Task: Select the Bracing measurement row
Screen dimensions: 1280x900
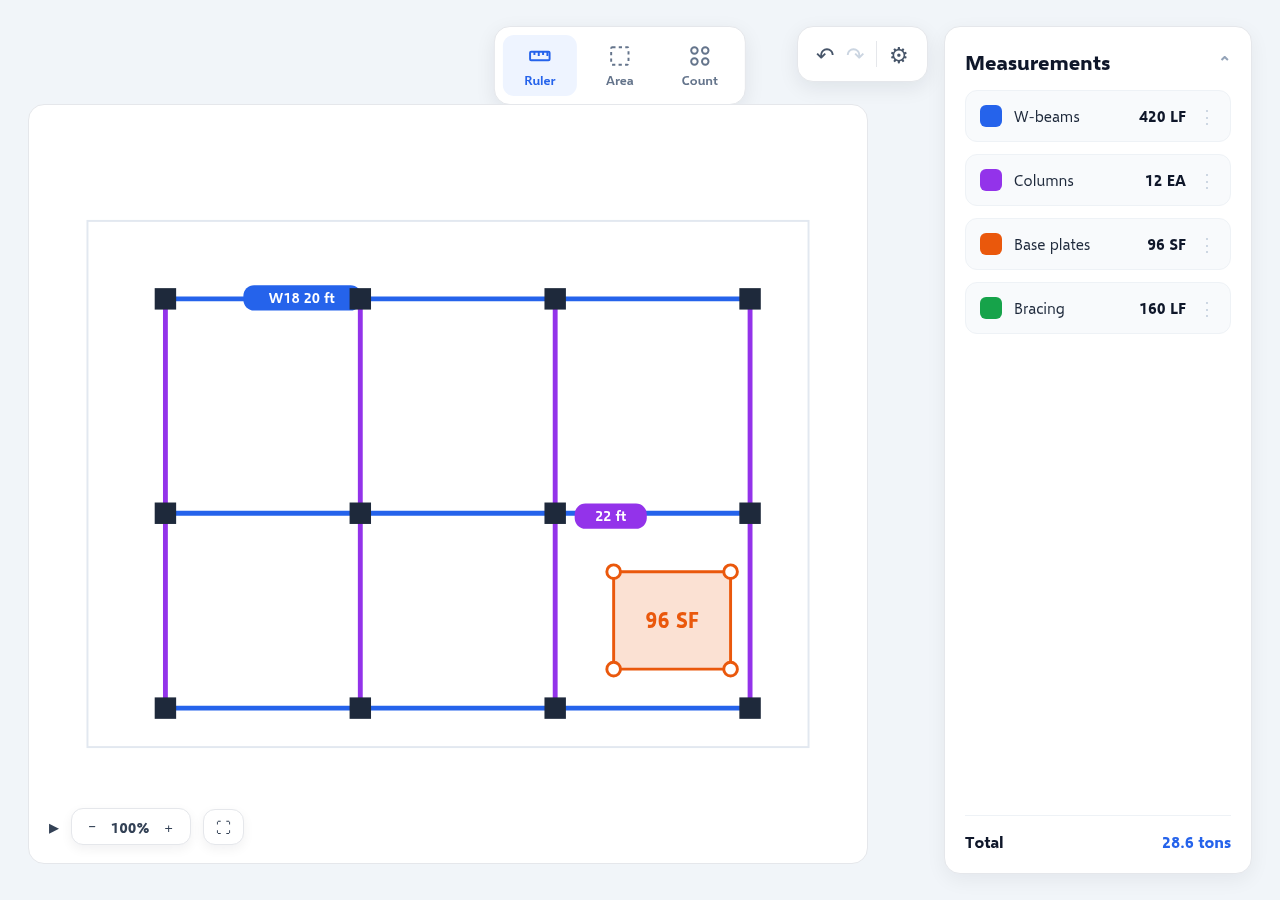Action: pos(1098,308)
